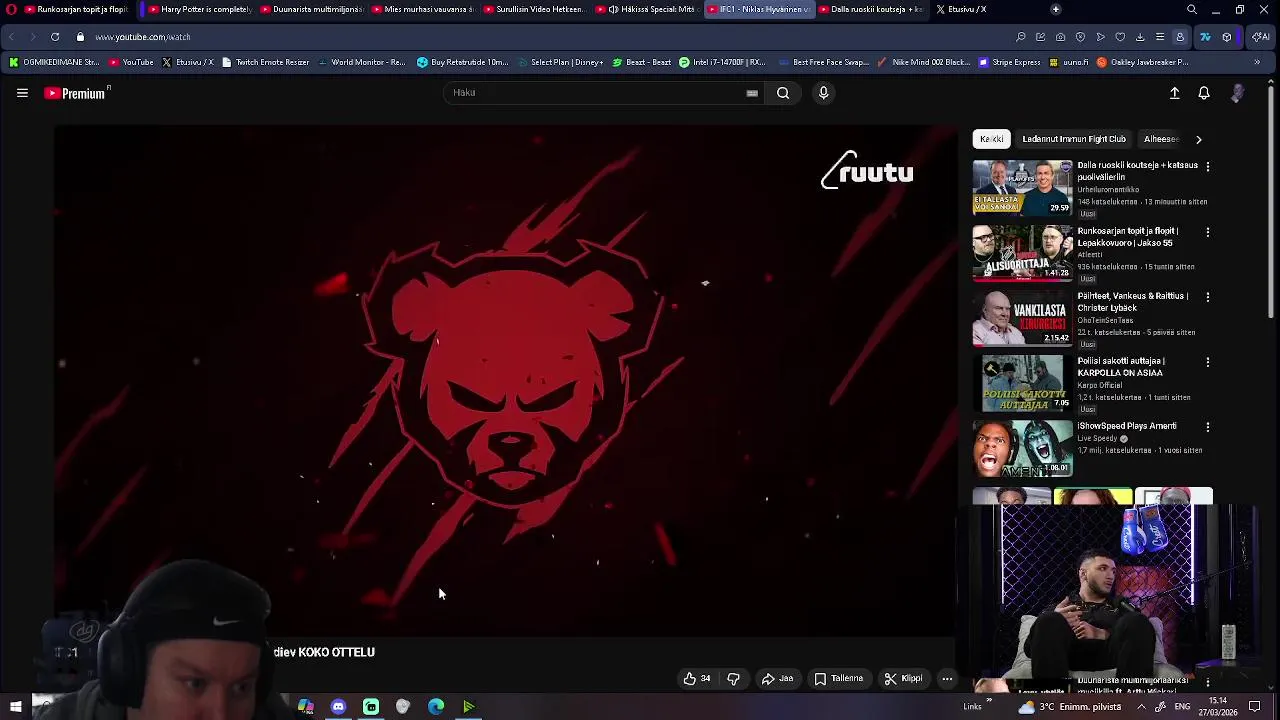
Task: Open the weather widget in taskbar
Action: pos(1068,707)
